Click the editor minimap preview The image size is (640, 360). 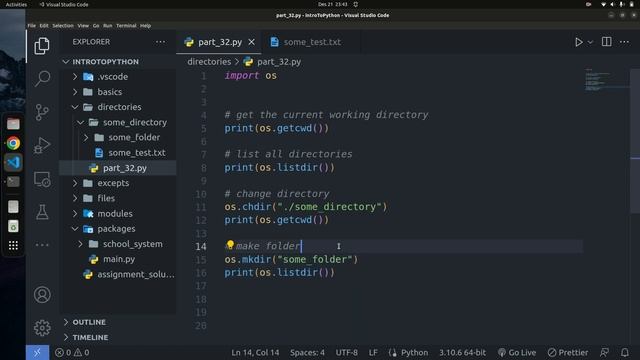point(606,80)
